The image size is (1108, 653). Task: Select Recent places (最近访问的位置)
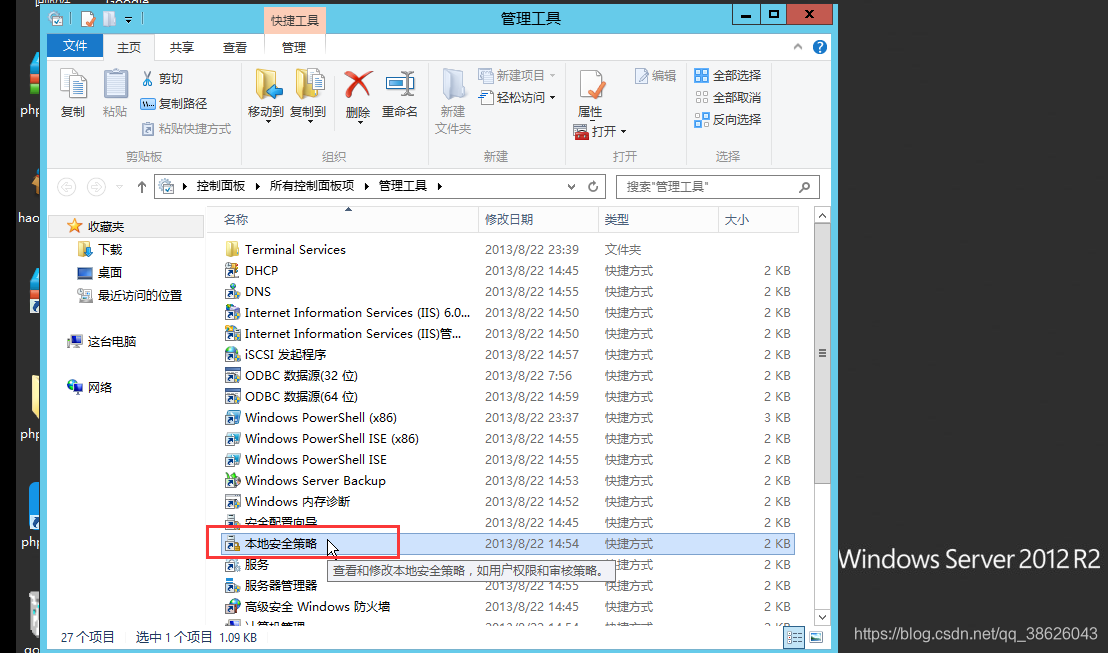[x=139, y=295]
